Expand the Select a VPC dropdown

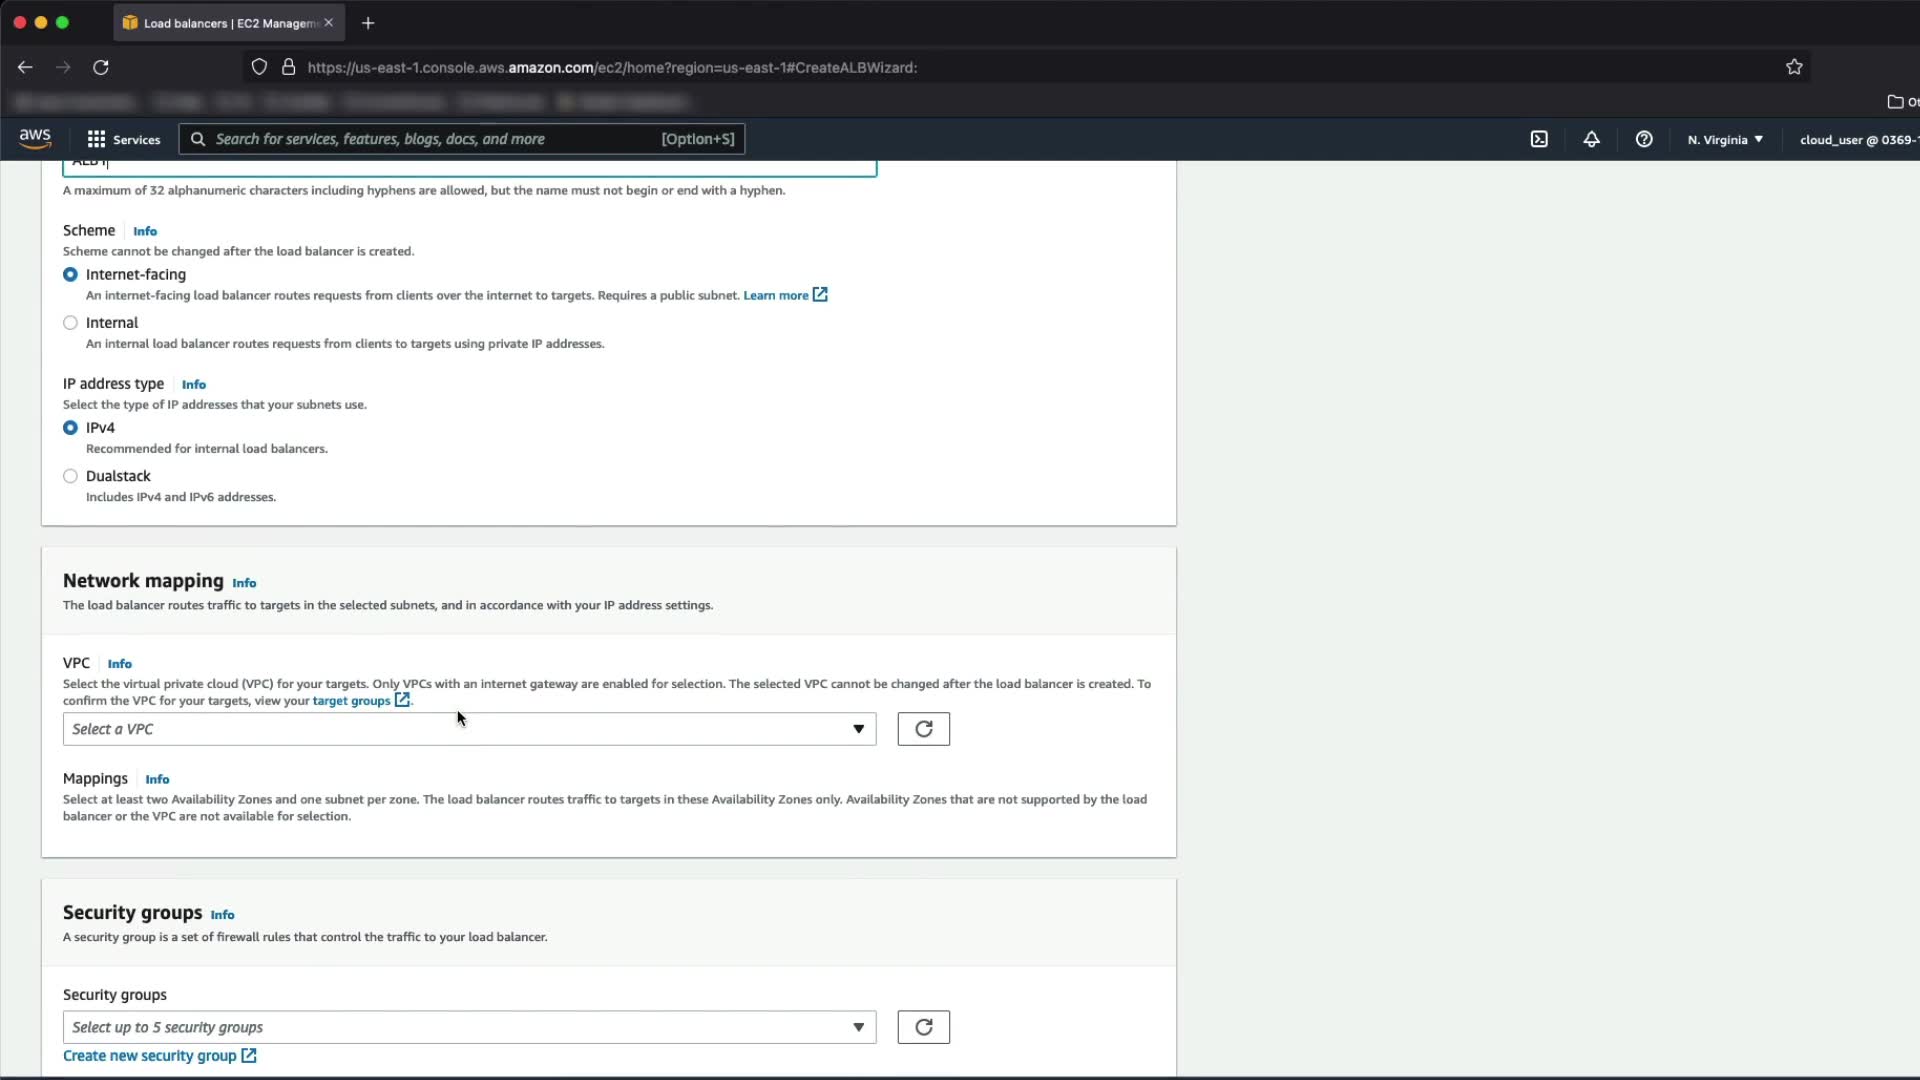pyautogui.click(x=469, y=729)
